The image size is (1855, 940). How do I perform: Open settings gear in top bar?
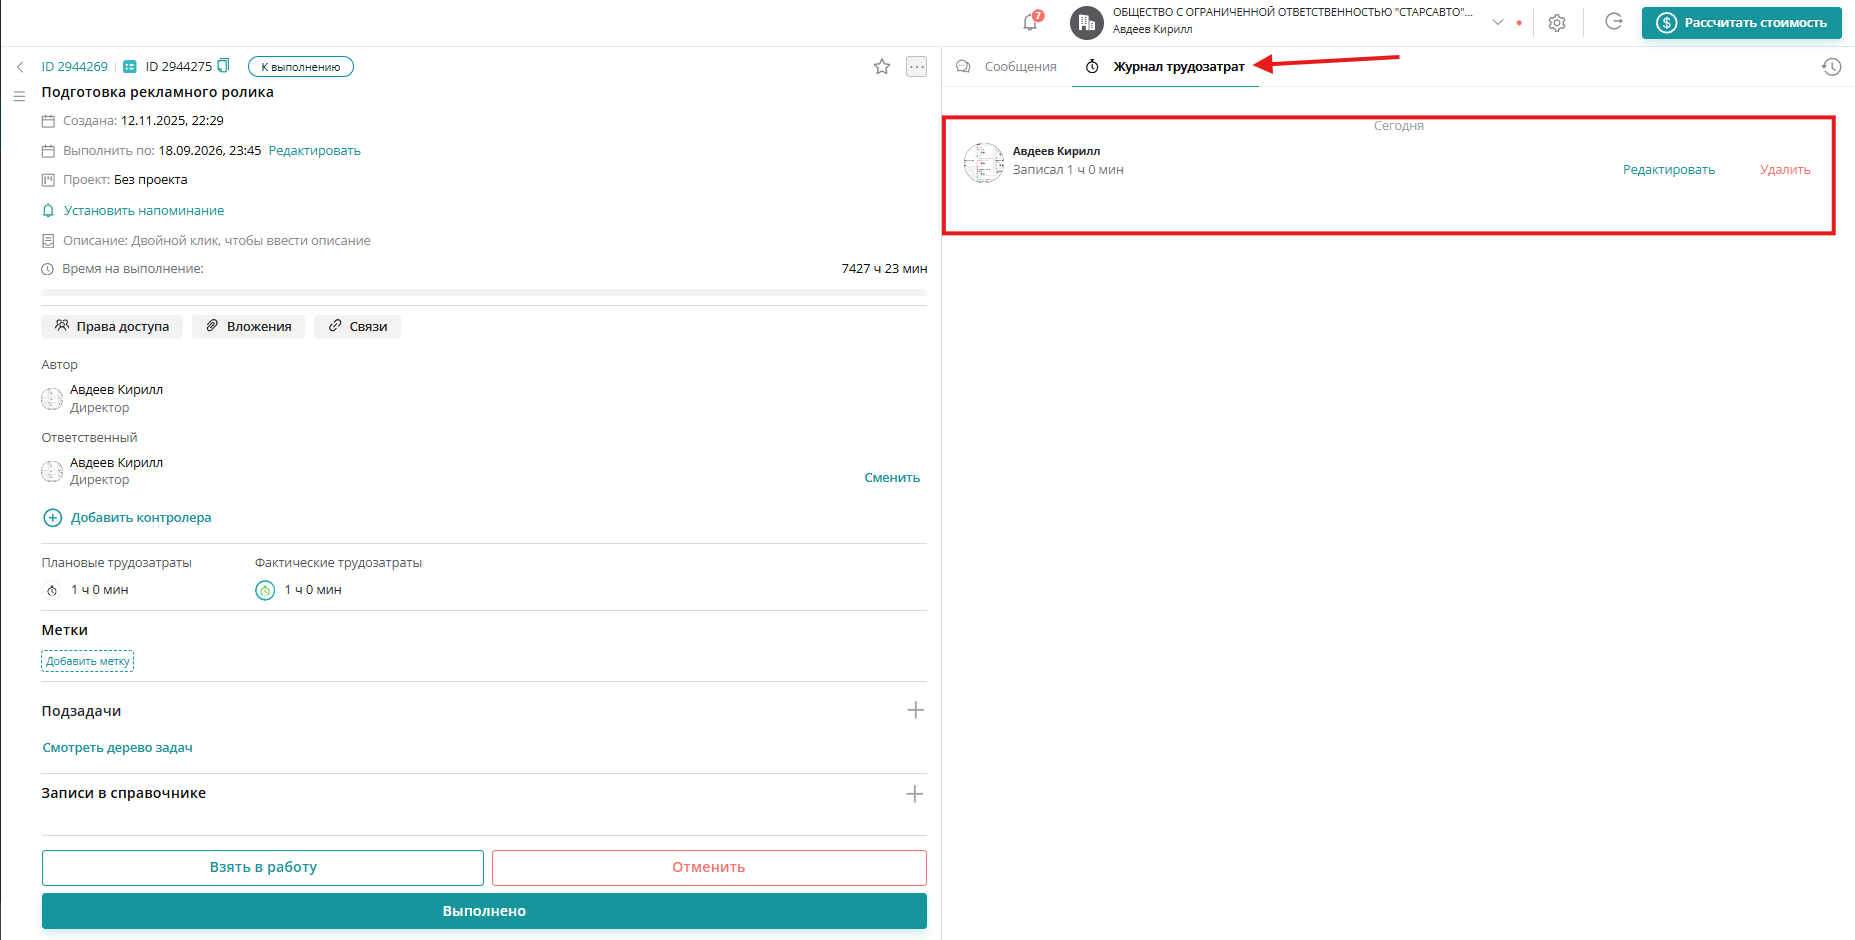pyautogui.click(x=1557, y=22)
